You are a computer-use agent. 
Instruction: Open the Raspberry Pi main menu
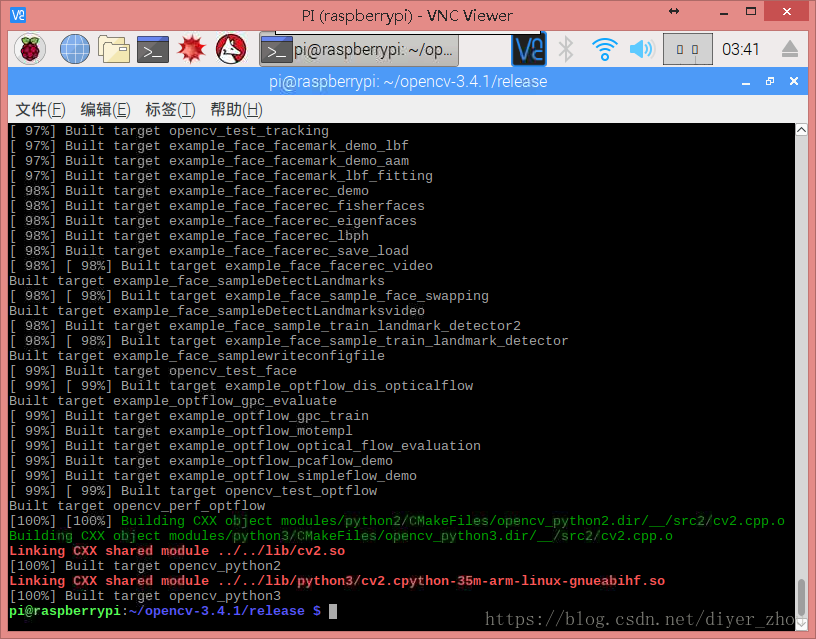point(30,49)
